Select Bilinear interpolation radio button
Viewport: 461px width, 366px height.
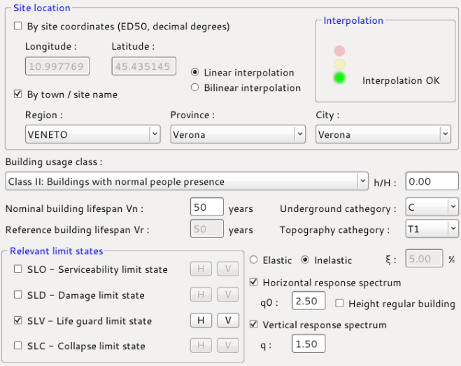pos(195,87)
